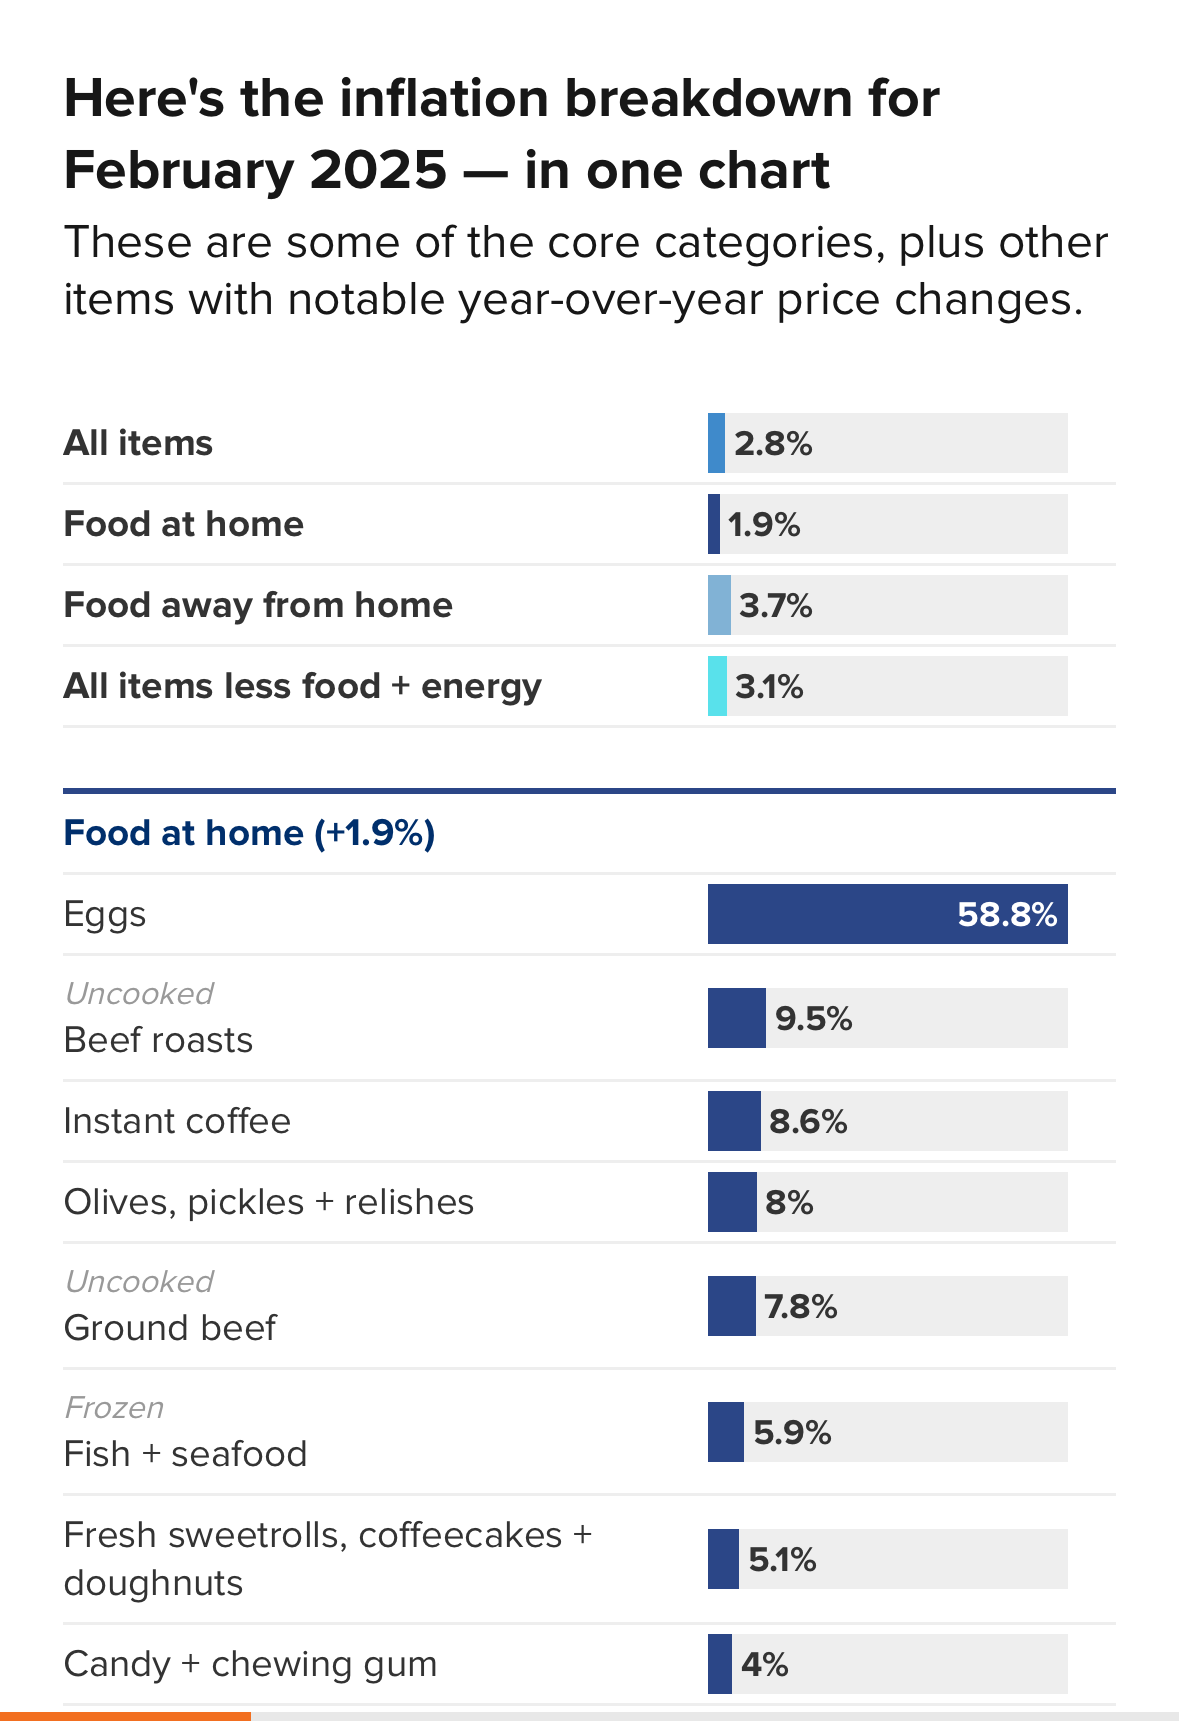Click the Candy + chewing gum 4% bar
The image size is (1179, 1726).
pos(720,1664)
